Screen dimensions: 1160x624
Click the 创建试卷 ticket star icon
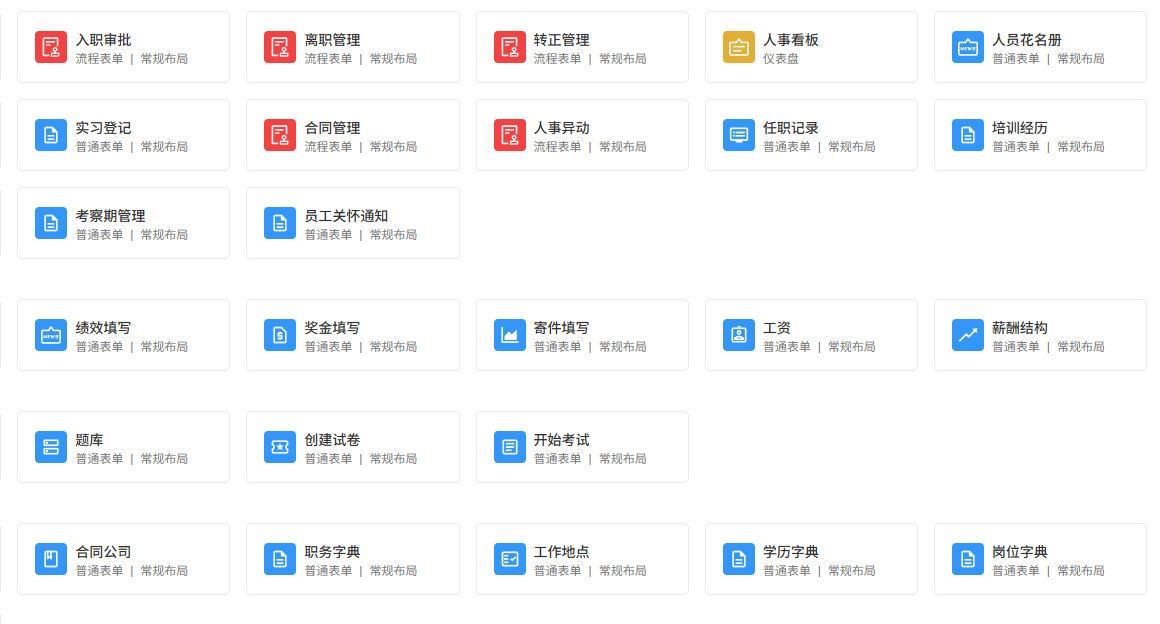[280, 447]
